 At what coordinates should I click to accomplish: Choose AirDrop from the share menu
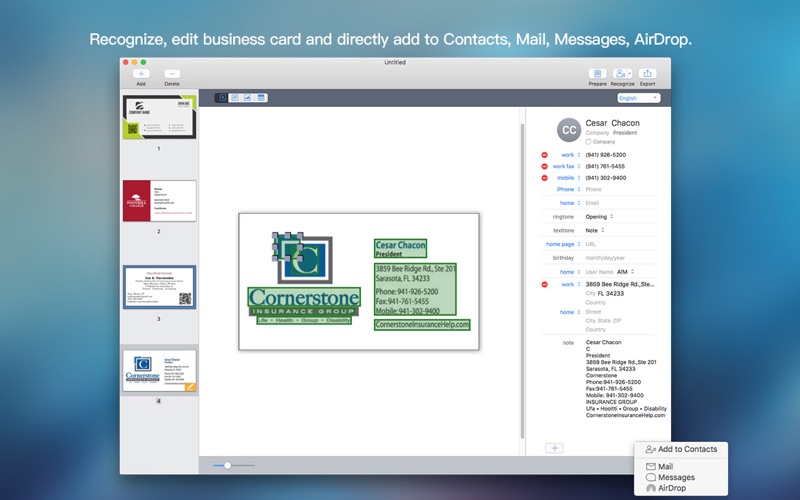[x=666, y=488]
